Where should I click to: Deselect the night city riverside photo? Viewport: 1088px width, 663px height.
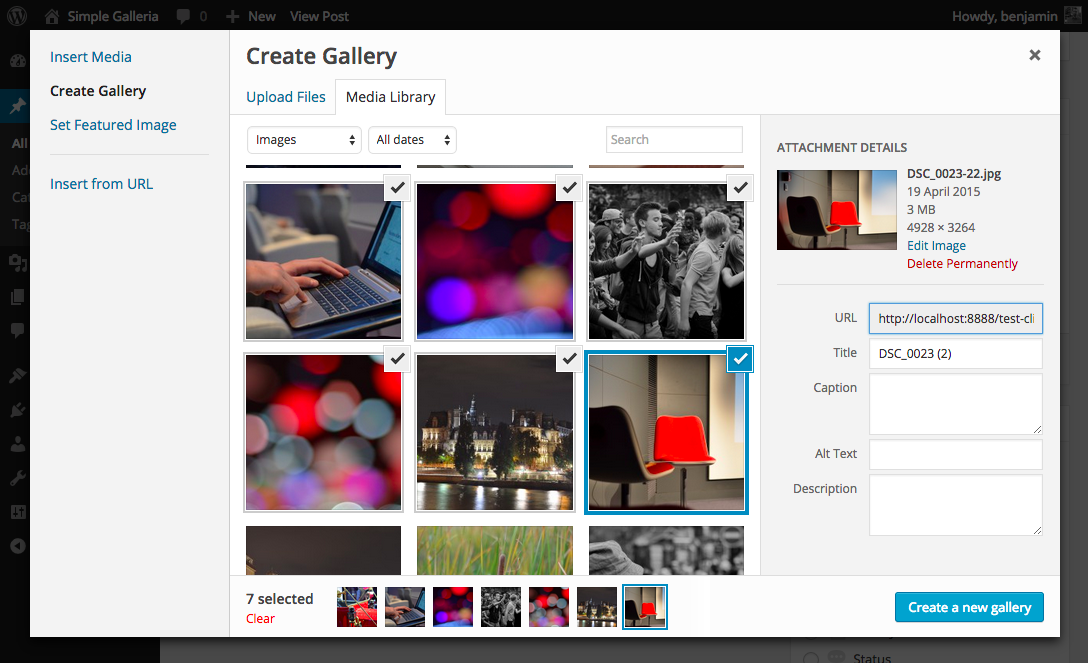coord(569,359)
